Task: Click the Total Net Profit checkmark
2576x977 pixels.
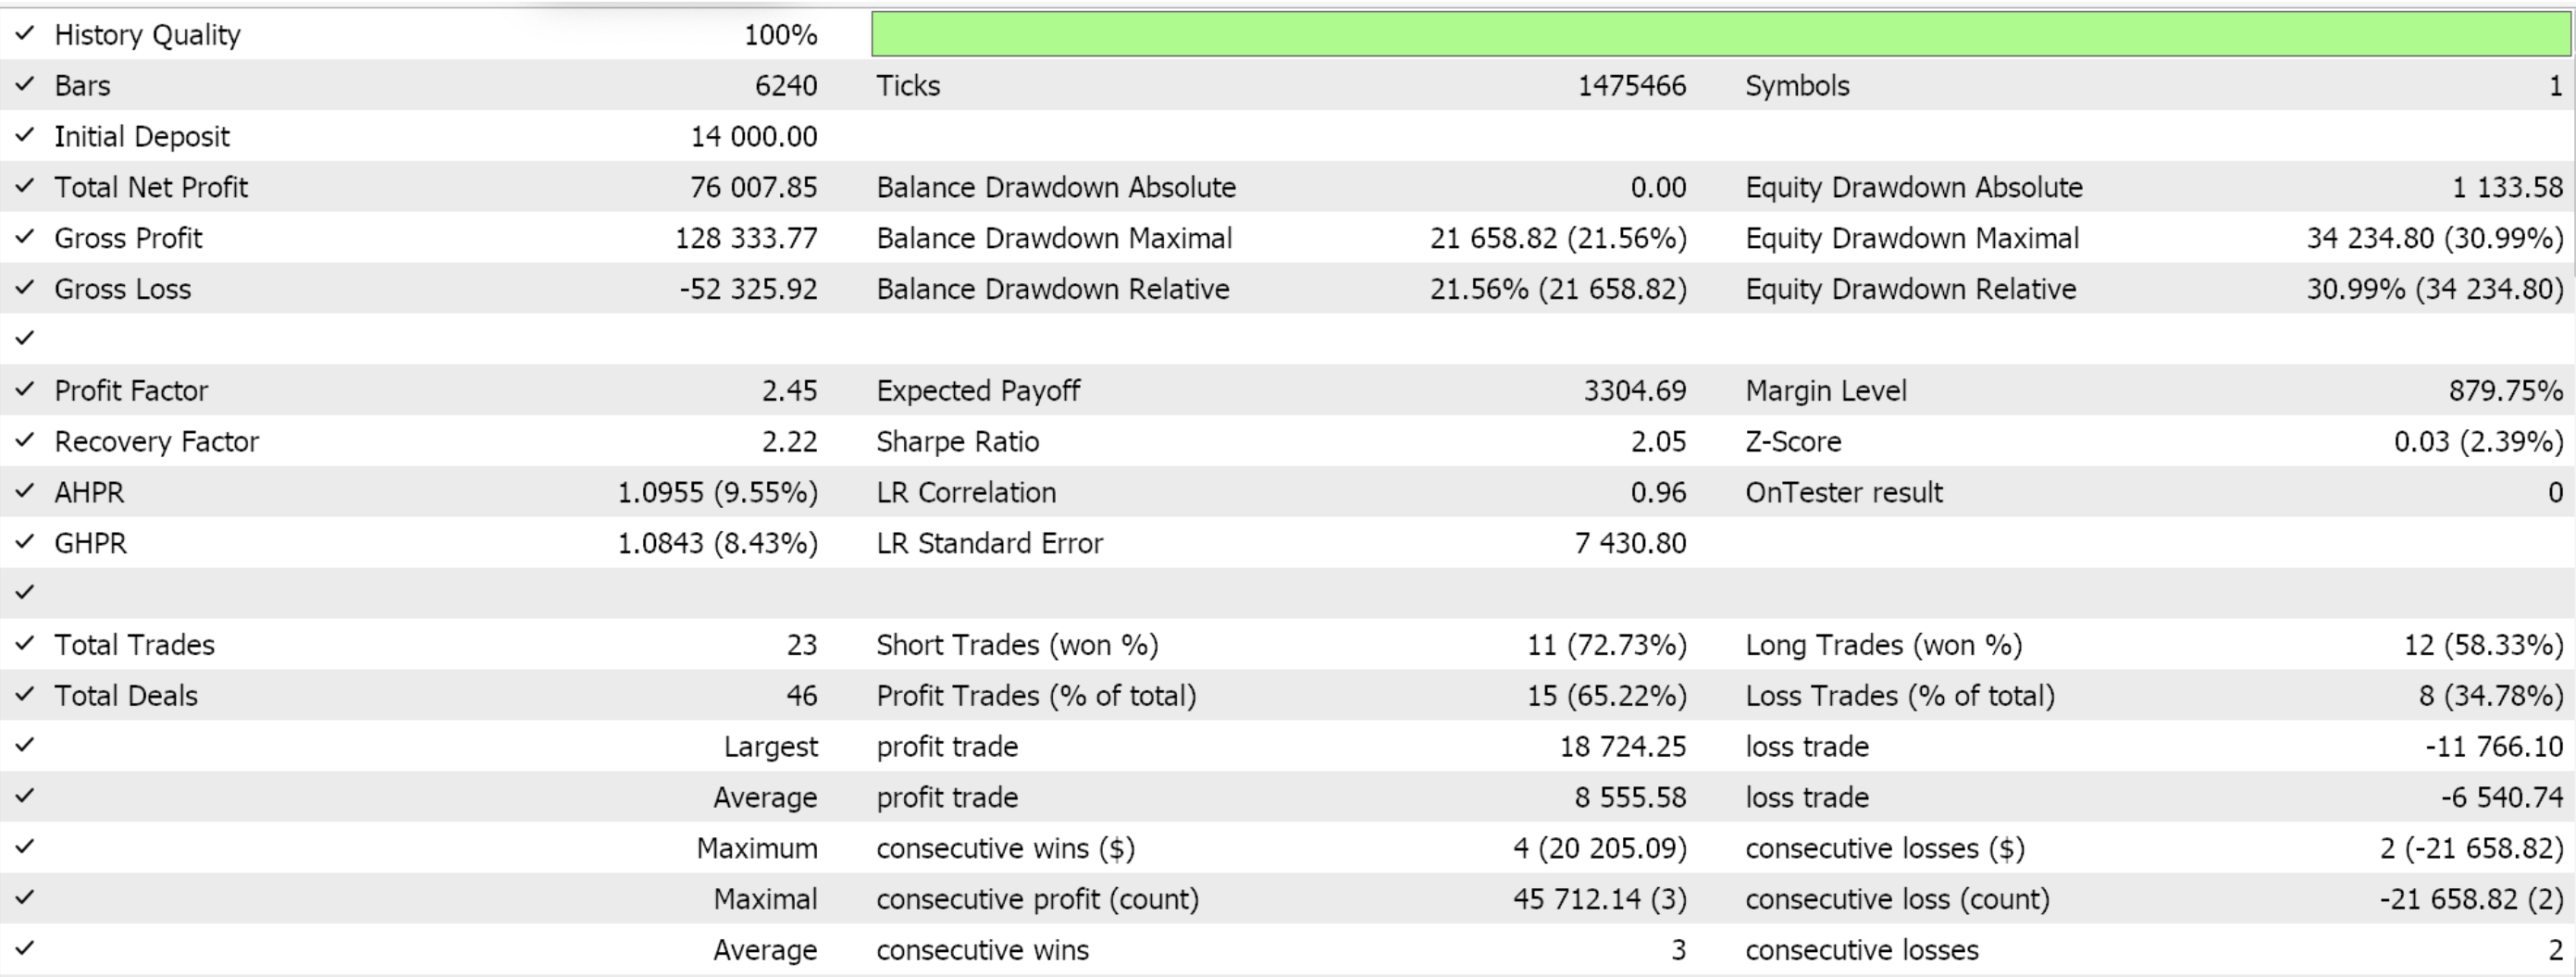Action: (25, 187)
